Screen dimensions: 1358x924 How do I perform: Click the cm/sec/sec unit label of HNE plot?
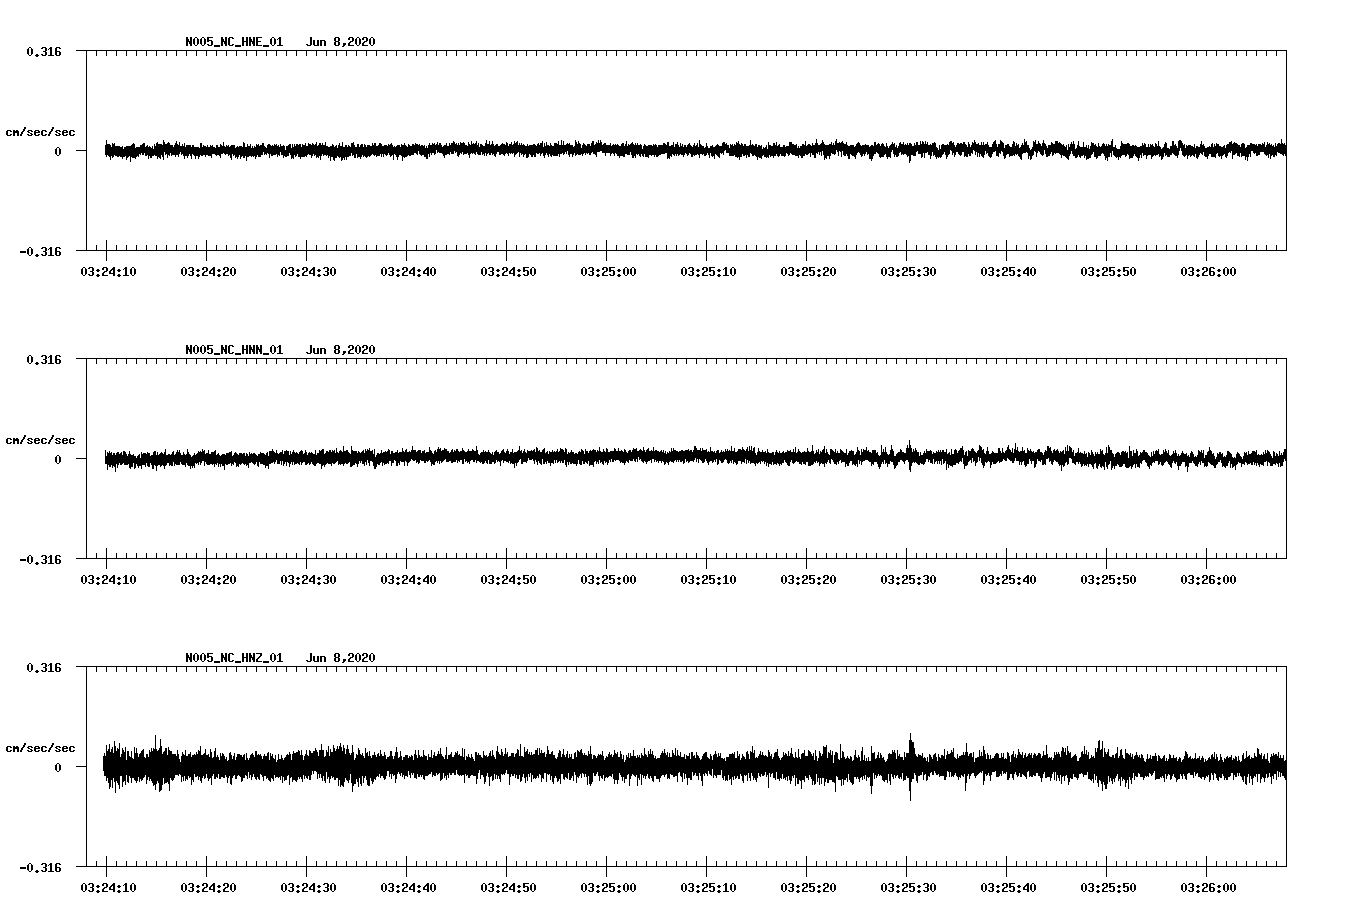pos(40,132)
